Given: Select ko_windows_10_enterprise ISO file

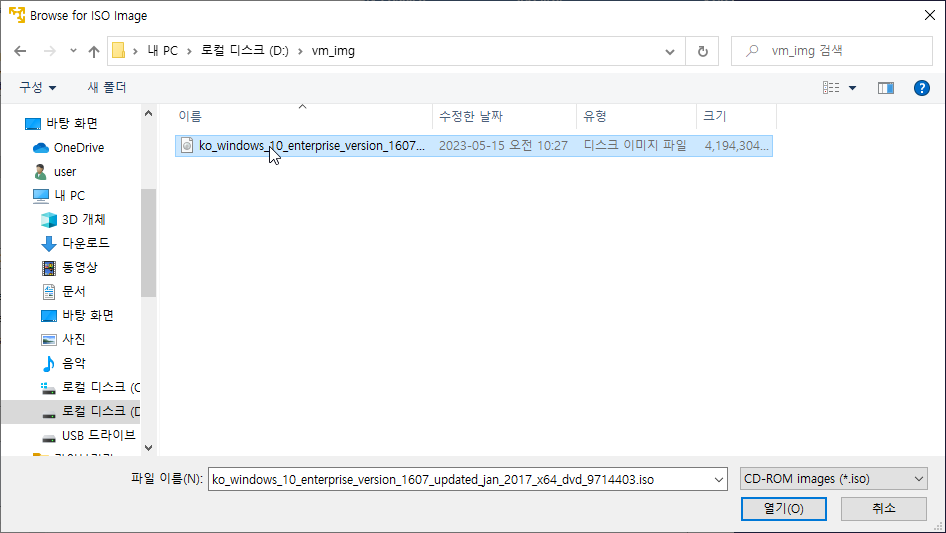Looking at the screenshot, I should click(474, 145).
